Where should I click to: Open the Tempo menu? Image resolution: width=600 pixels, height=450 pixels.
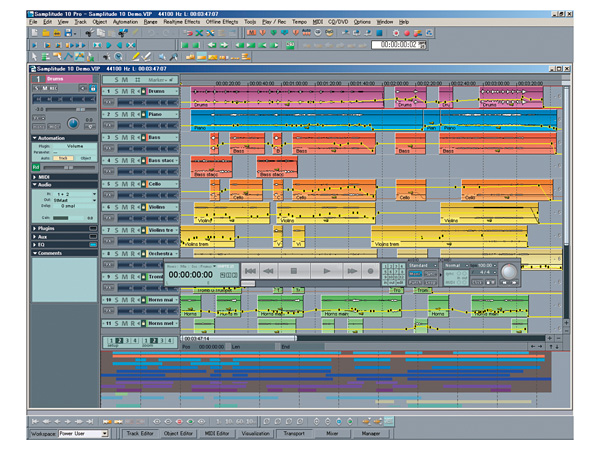(x=299, y=22)
